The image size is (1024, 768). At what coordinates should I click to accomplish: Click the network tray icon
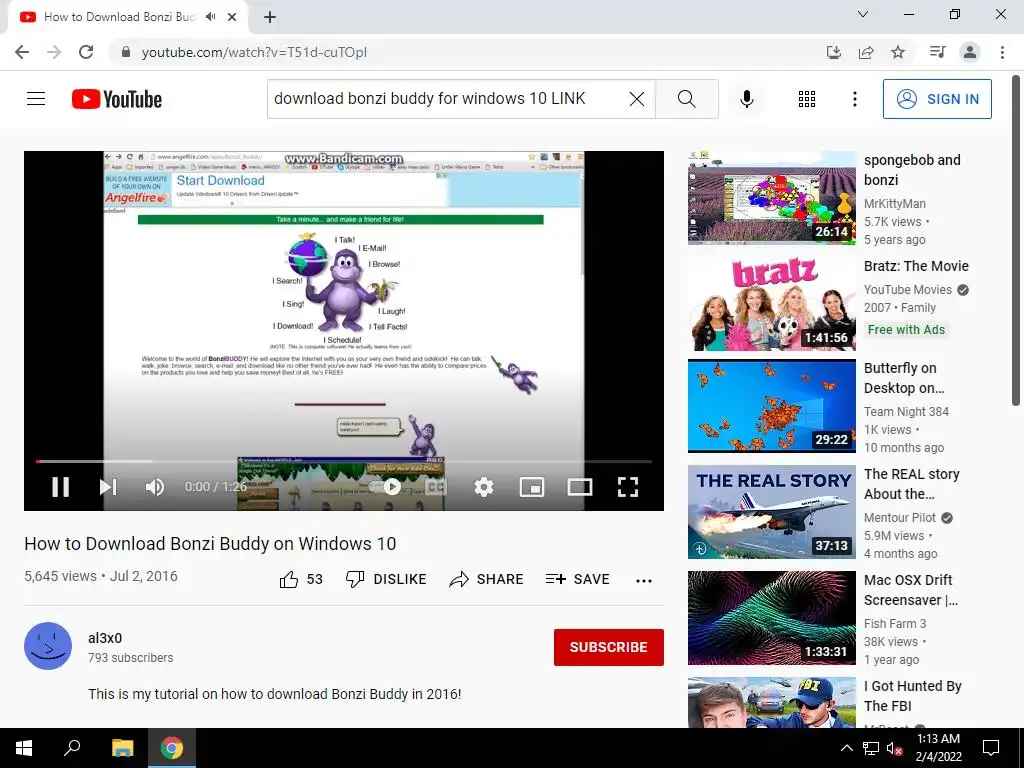pyautogui.click(x=871, y=748)
